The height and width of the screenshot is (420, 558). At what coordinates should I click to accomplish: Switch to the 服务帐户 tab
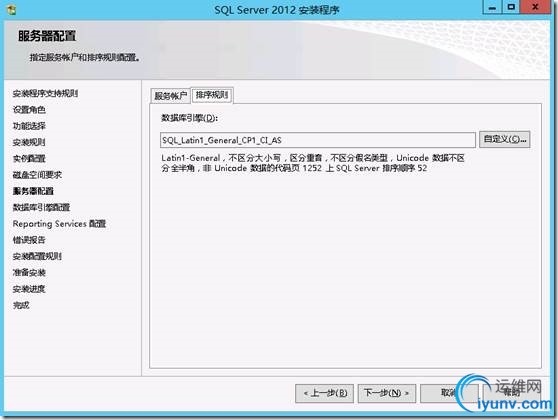[x=170, y=95]
